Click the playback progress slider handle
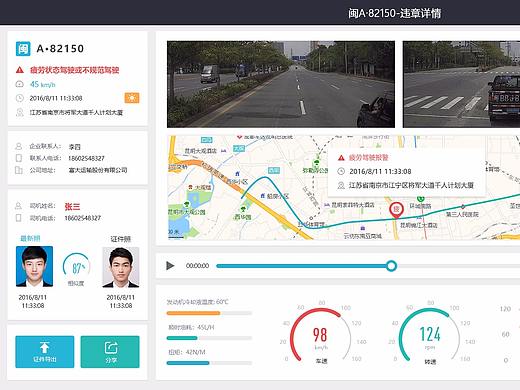Viewport: 520px width, 390px height. (x=391, y=266)
